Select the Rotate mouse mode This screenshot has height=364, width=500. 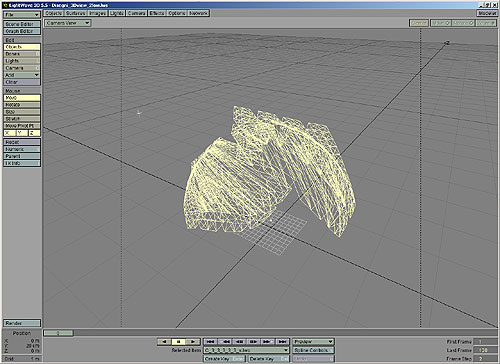pos(22,105)
